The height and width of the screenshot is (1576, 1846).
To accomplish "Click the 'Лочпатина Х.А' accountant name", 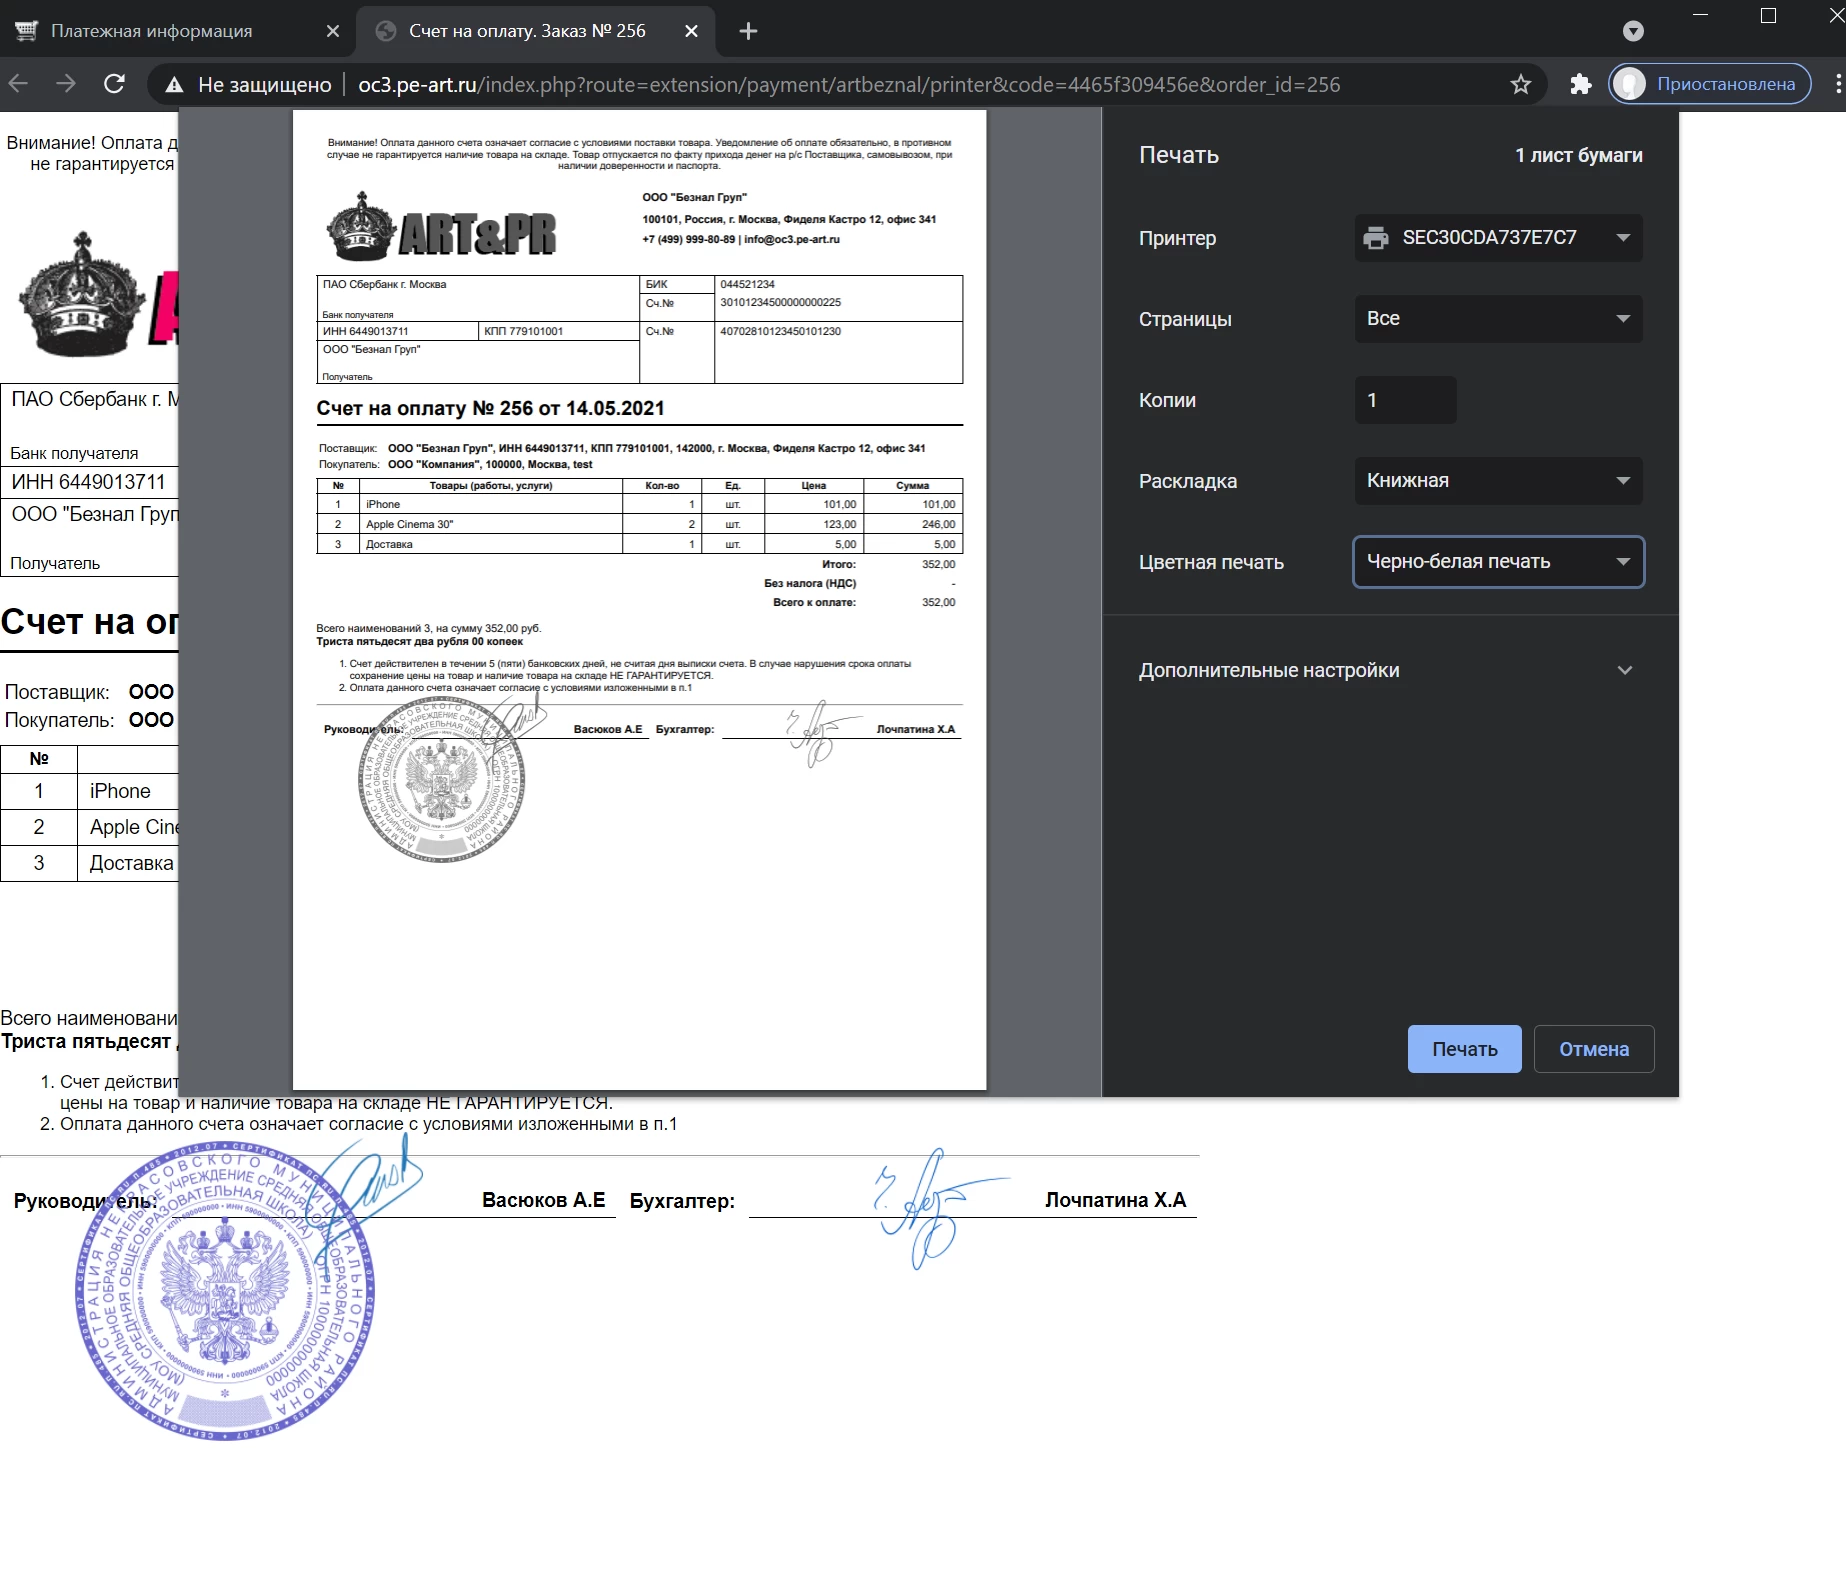I will pos(1116,1200).
